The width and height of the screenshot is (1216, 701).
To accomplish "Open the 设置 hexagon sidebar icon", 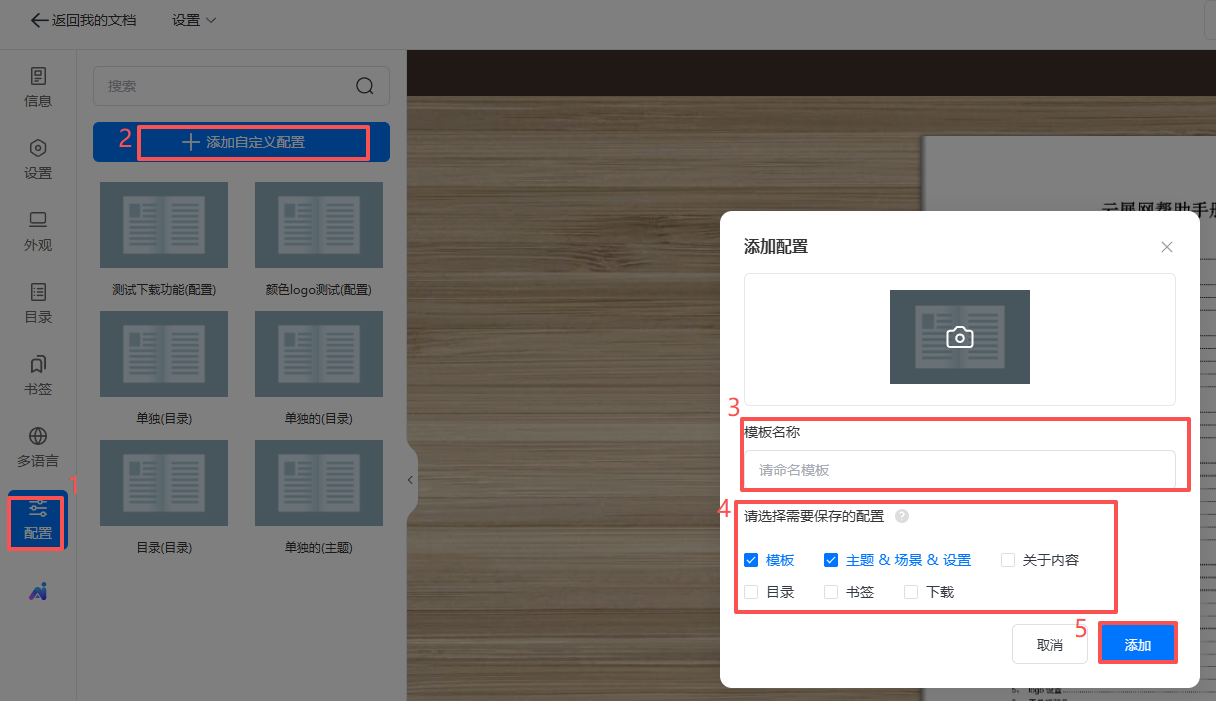I will [38, 159].
